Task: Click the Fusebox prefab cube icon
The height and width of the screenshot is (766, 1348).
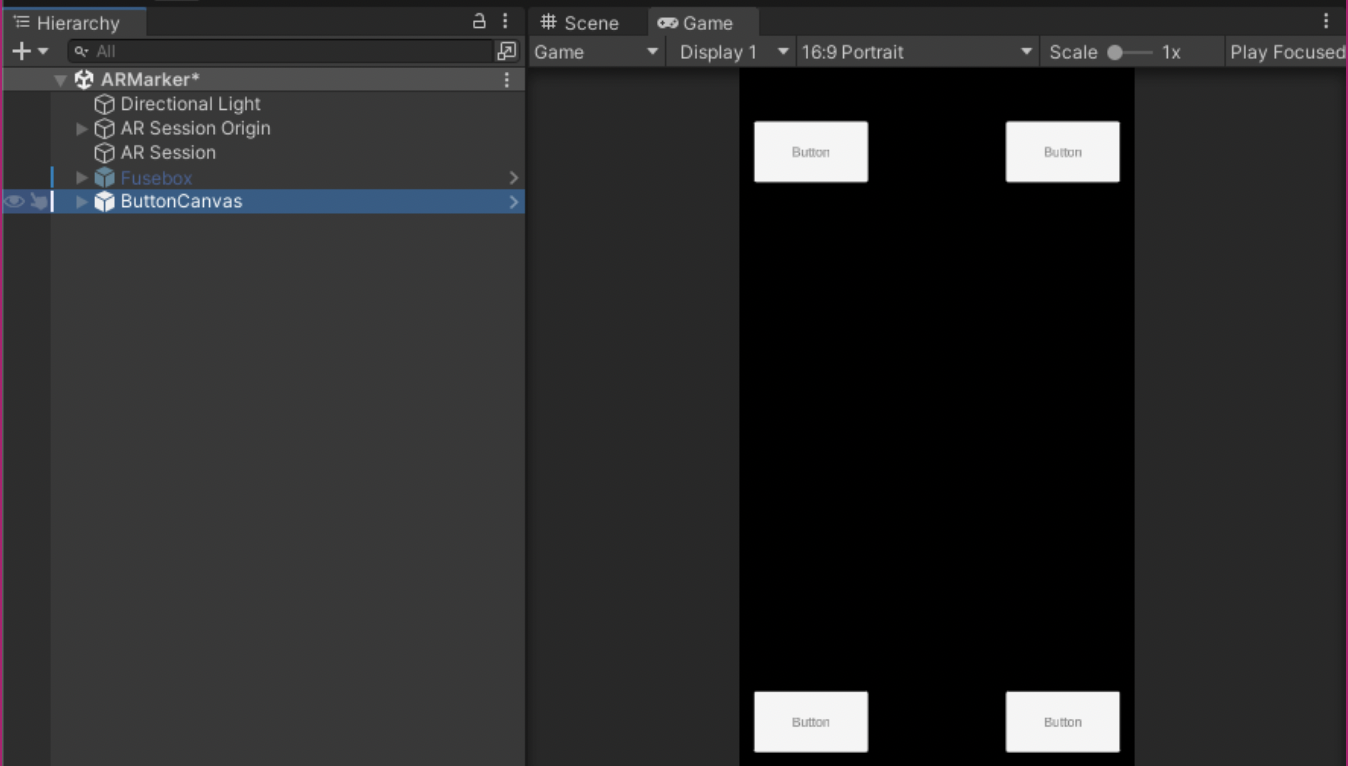Action: pyautogui.click(x=104, y=177)
